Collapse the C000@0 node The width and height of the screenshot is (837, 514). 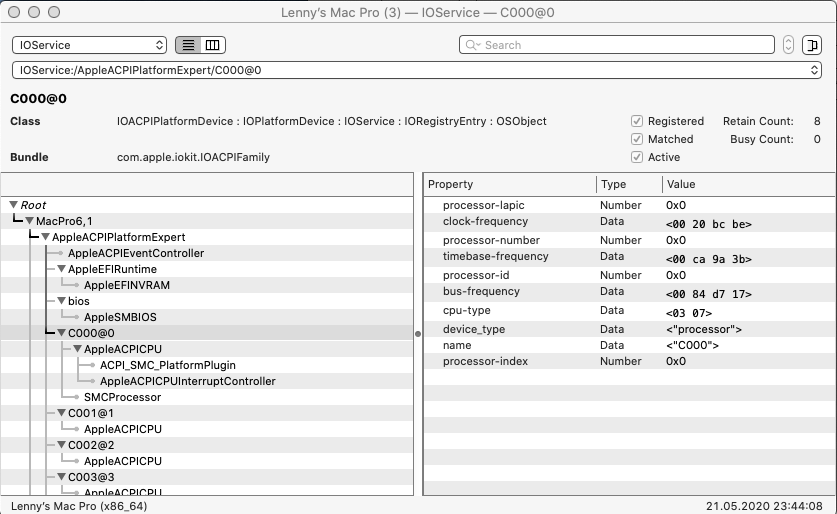(62, 333)
